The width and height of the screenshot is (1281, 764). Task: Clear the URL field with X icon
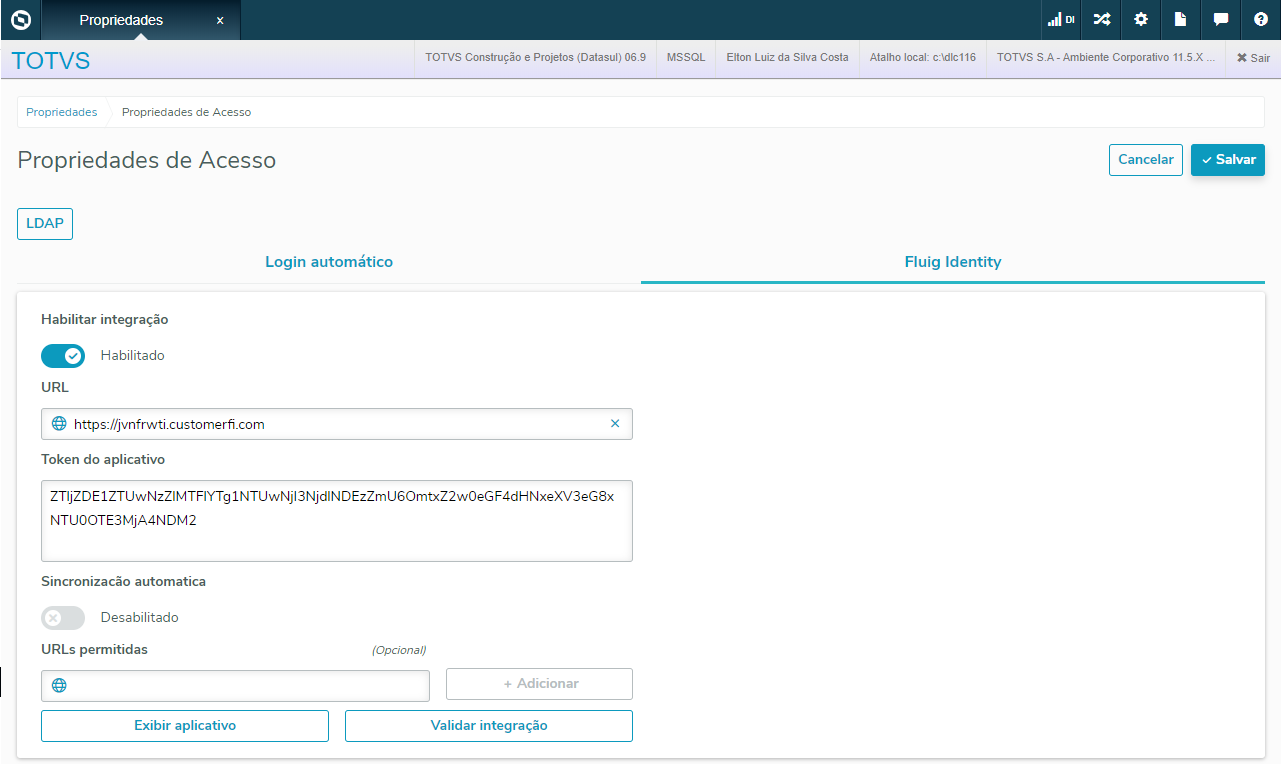pyautogui.click(x=615, y=424)
